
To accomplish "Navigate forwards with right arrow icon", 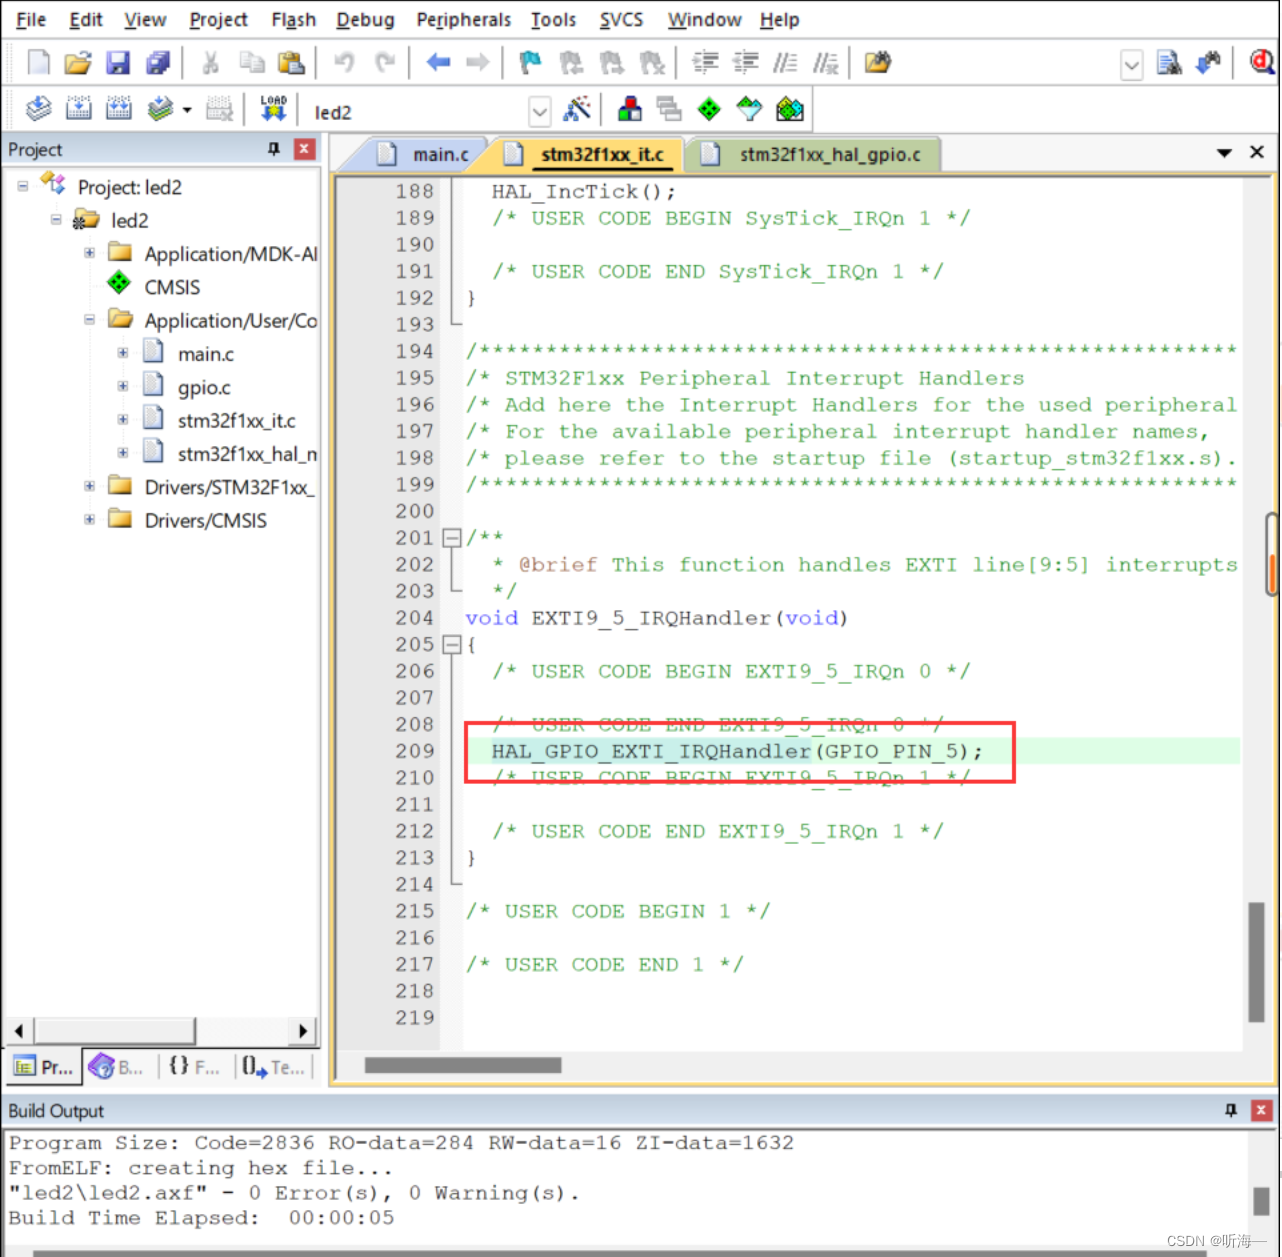I will 478,62.
